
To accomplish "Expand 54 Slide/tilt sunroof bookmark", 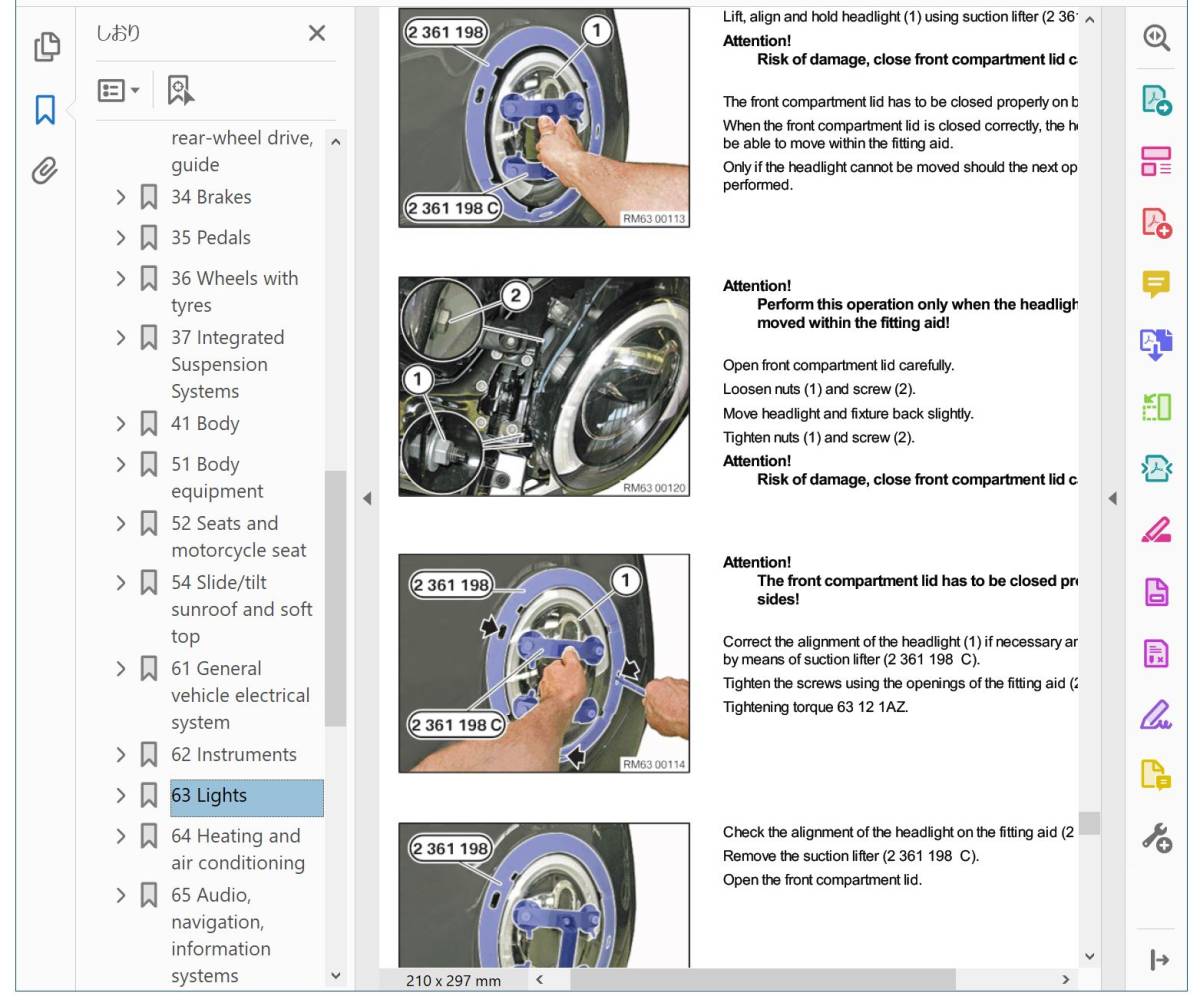I will (x=121, y=583).
